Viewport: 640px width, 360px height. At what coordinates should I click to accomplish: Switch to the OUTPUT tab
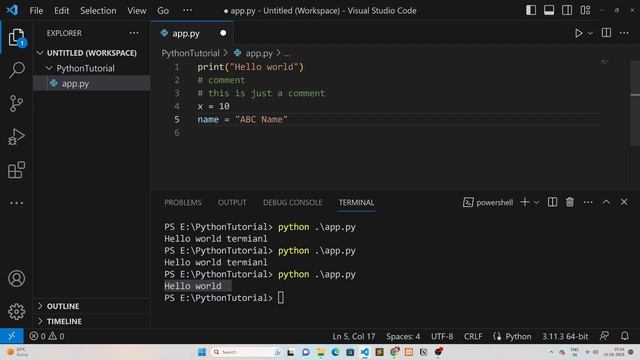[232, 202]
